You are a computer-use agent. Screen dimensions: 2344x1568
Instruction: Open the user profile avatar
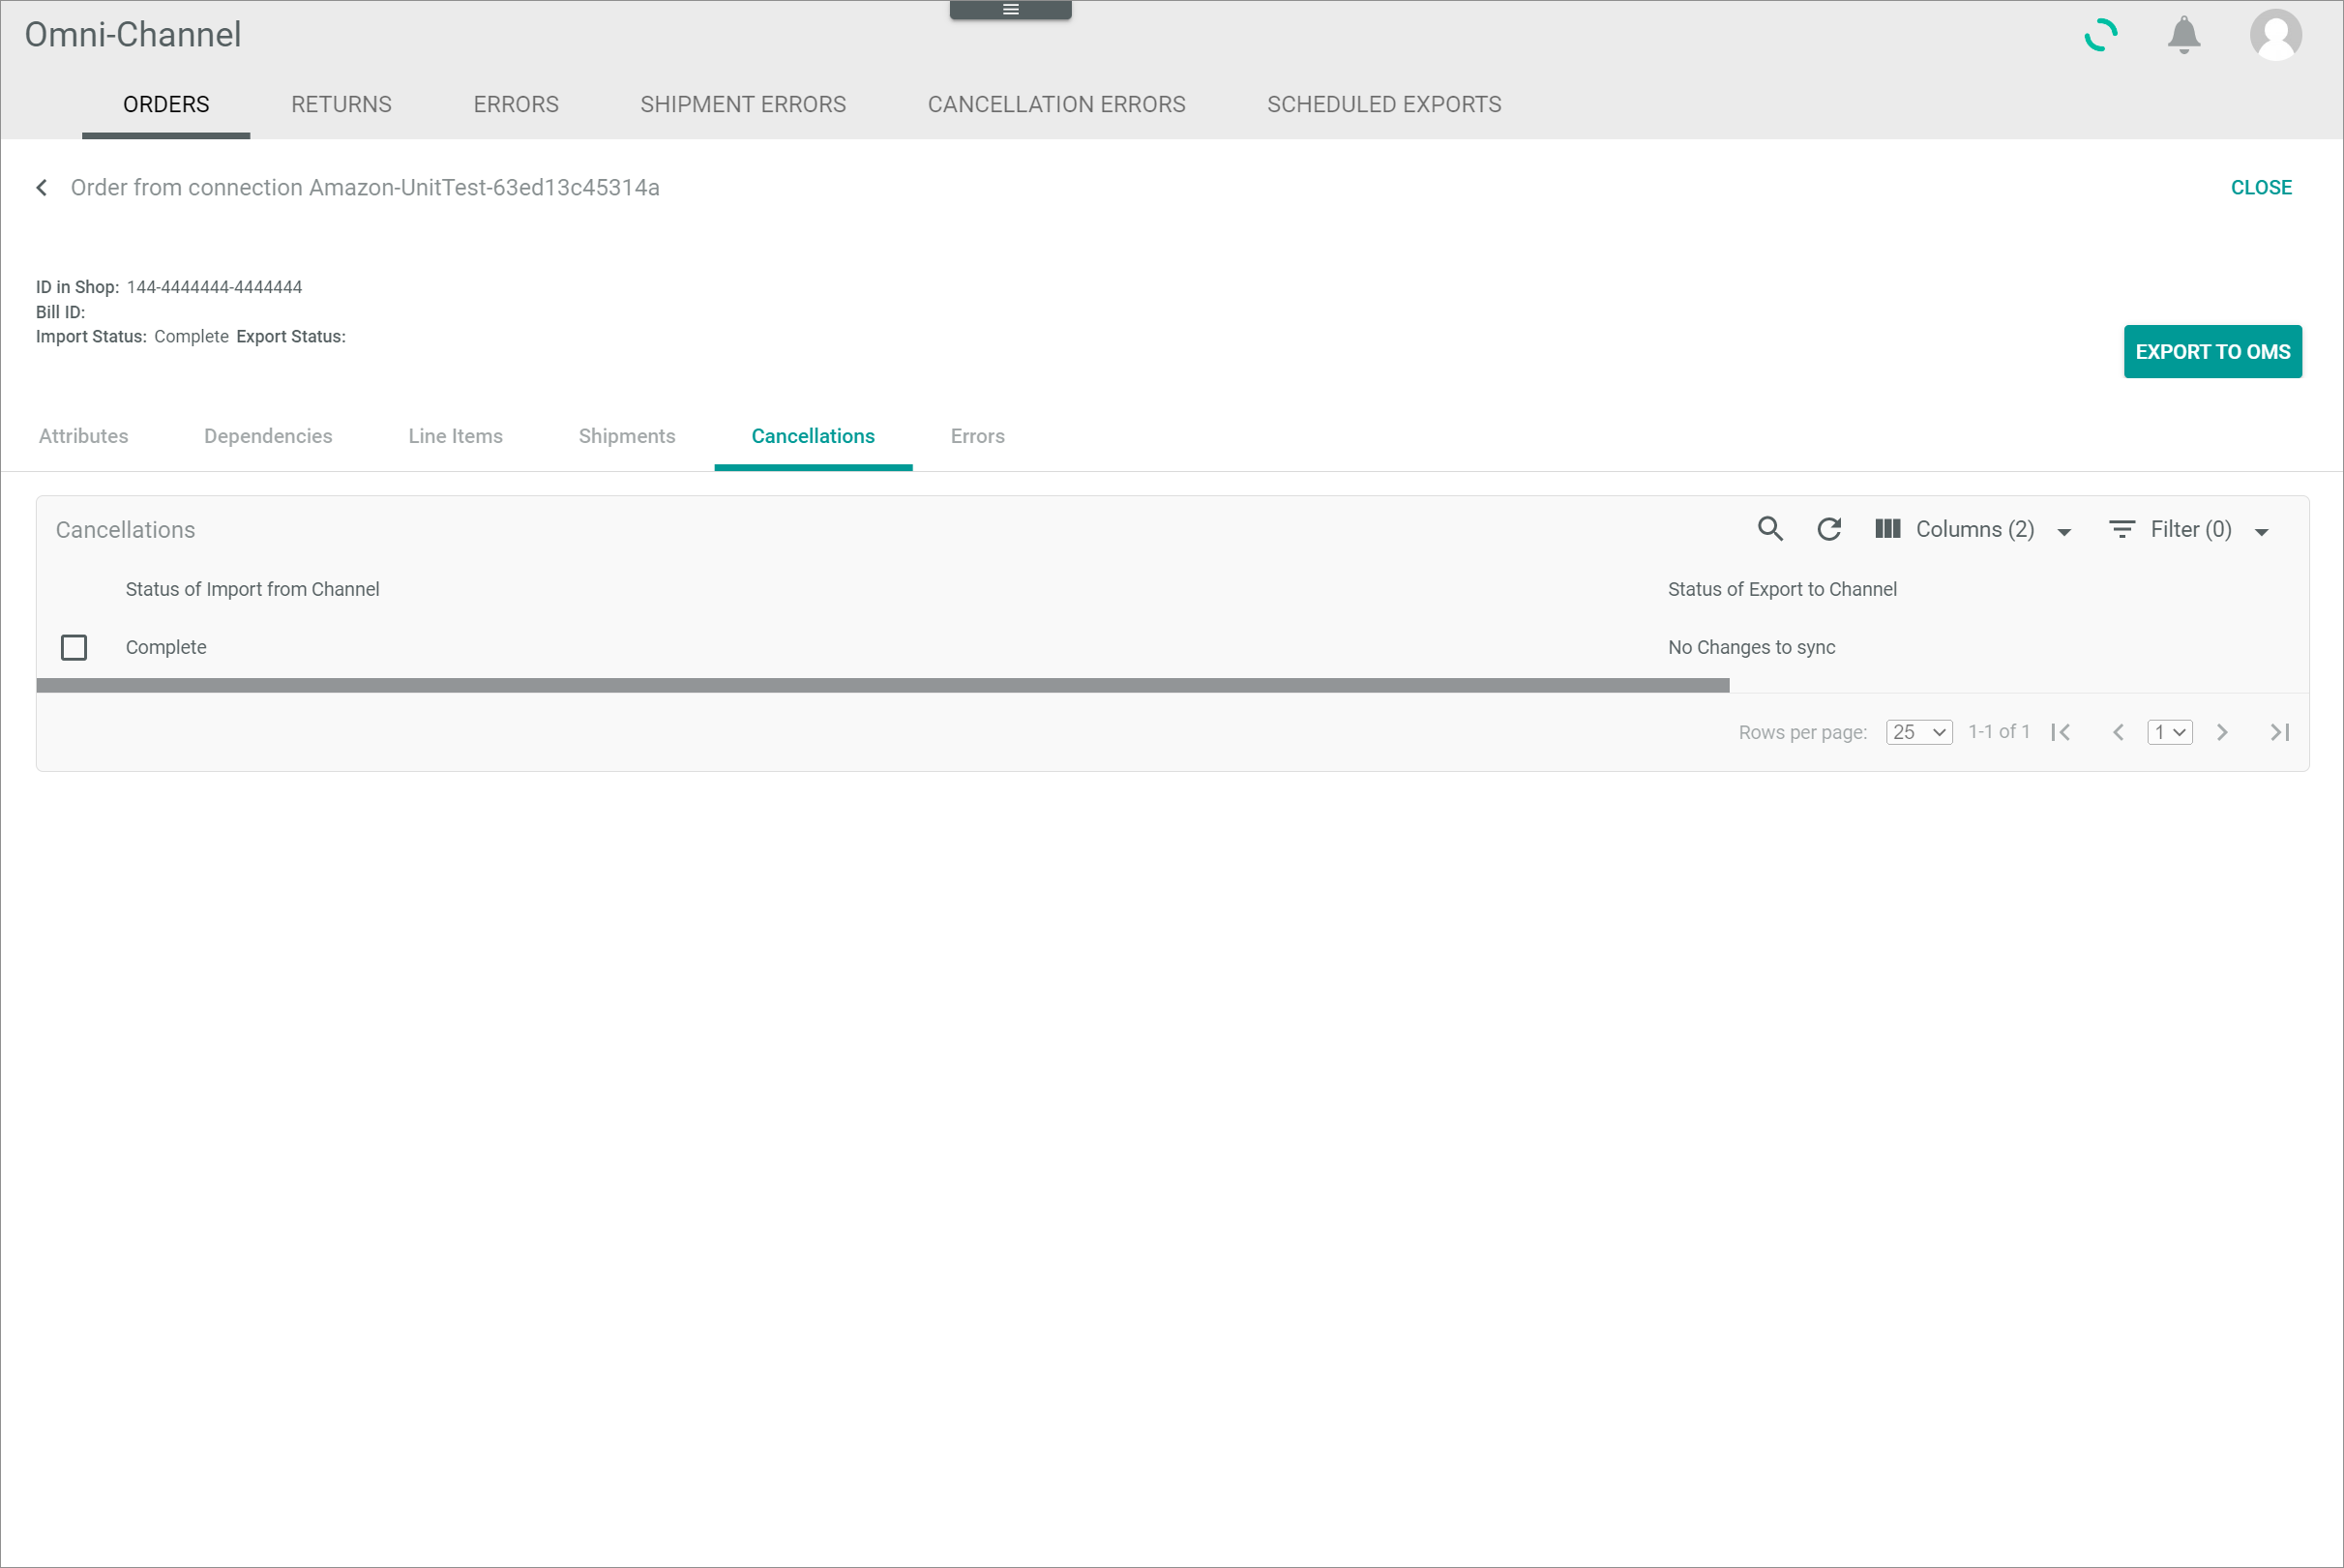[x=2275, y=35]
